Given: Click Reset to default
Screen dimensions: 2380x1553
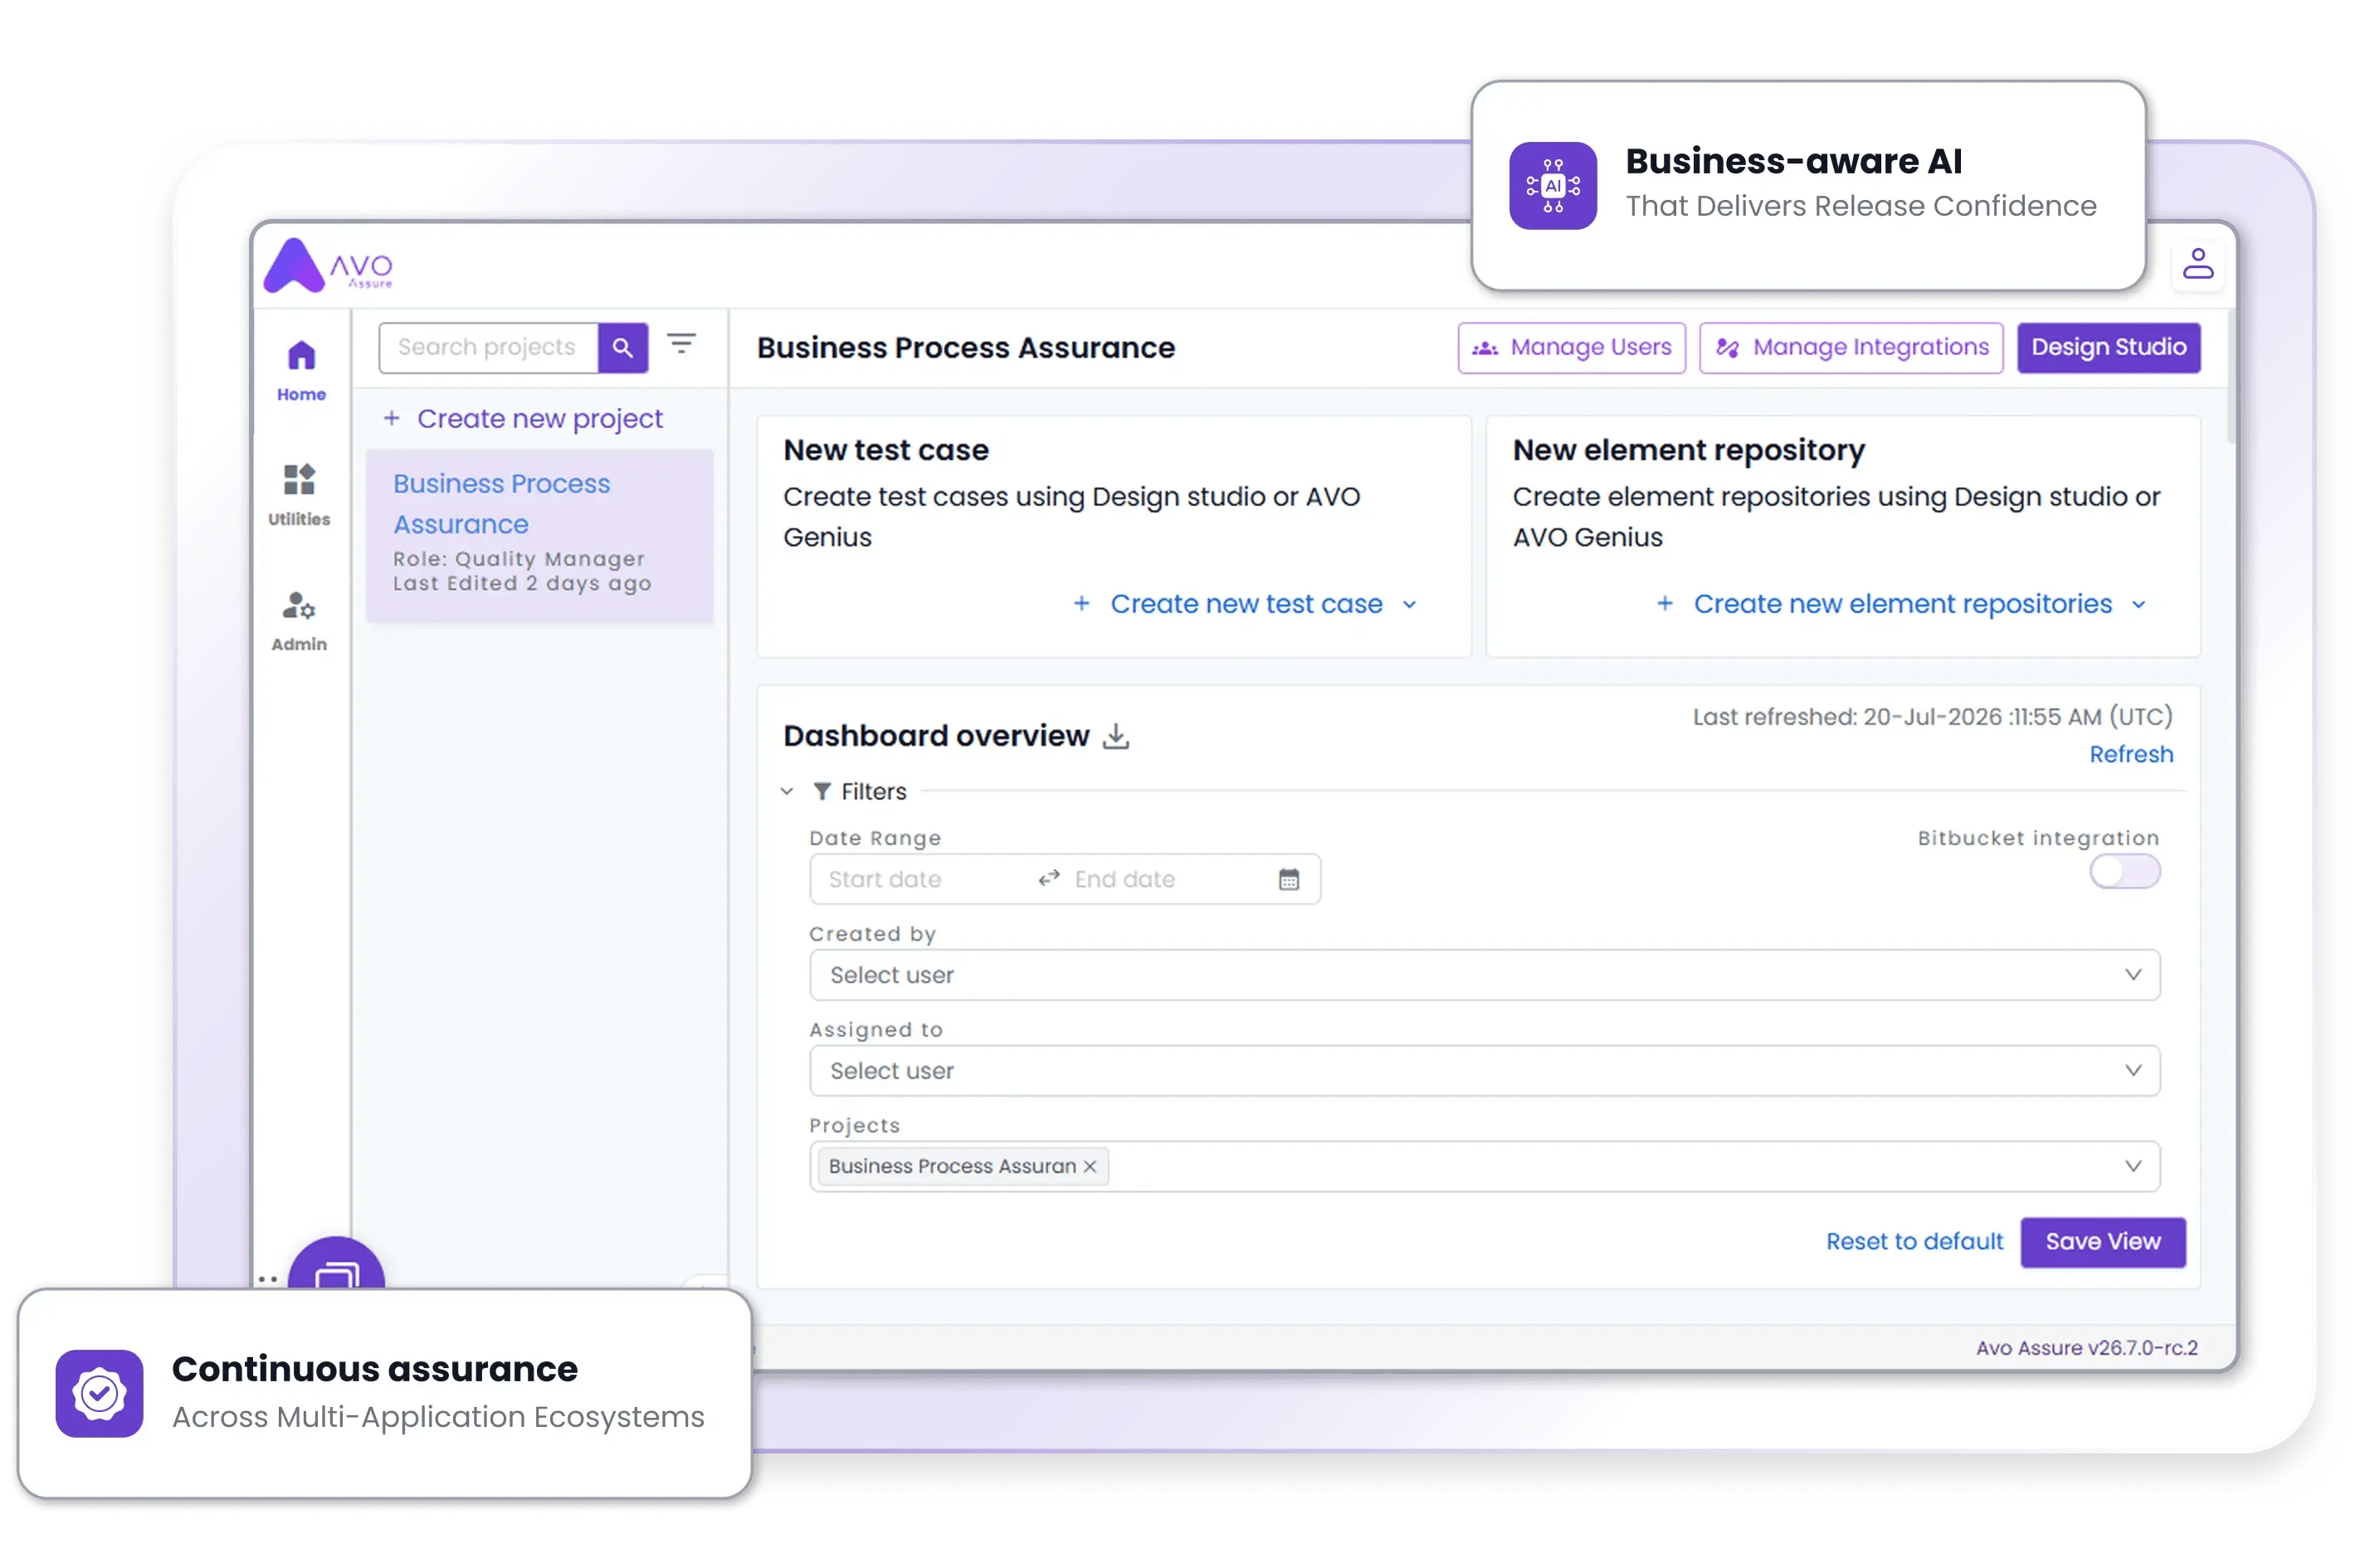Looking at the screenshot, I should click(x=1914, y=1242).
